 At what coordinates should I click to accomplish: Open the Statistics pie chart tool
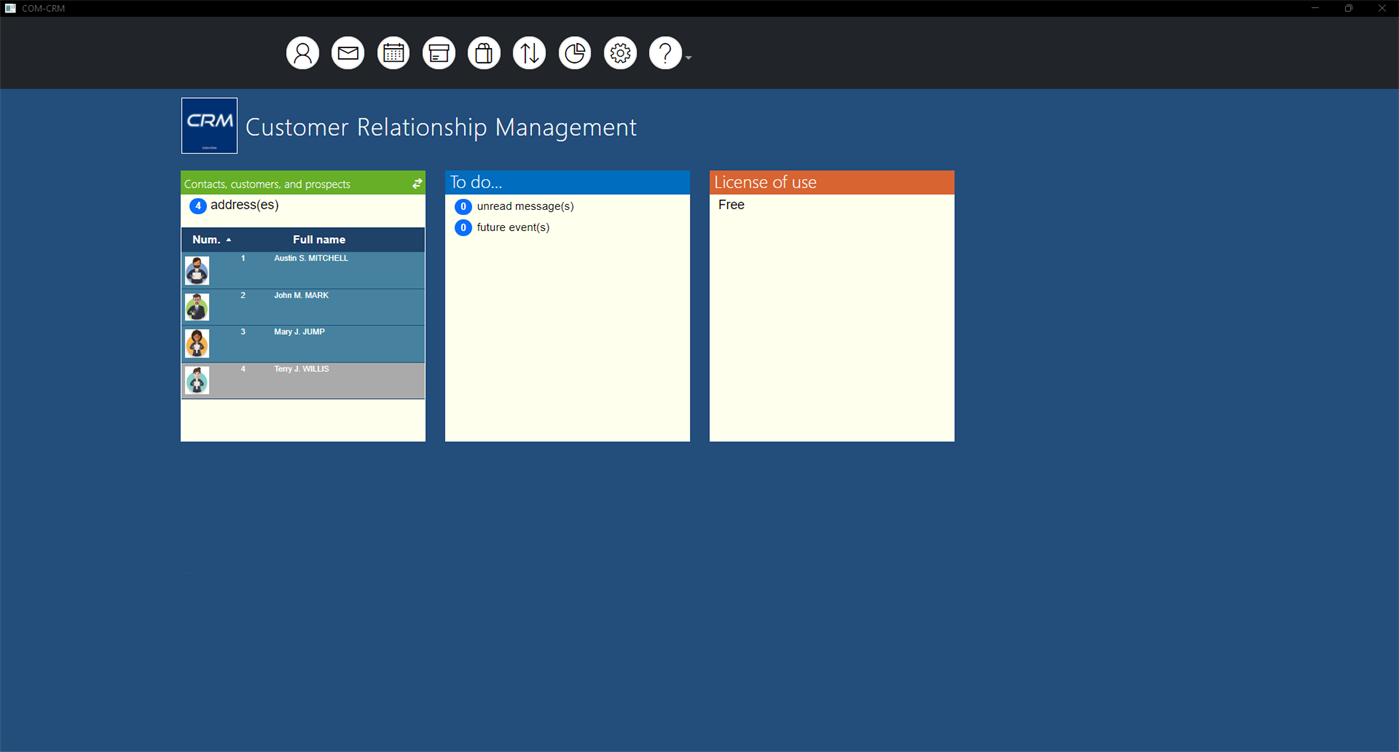tap(574, 52)
